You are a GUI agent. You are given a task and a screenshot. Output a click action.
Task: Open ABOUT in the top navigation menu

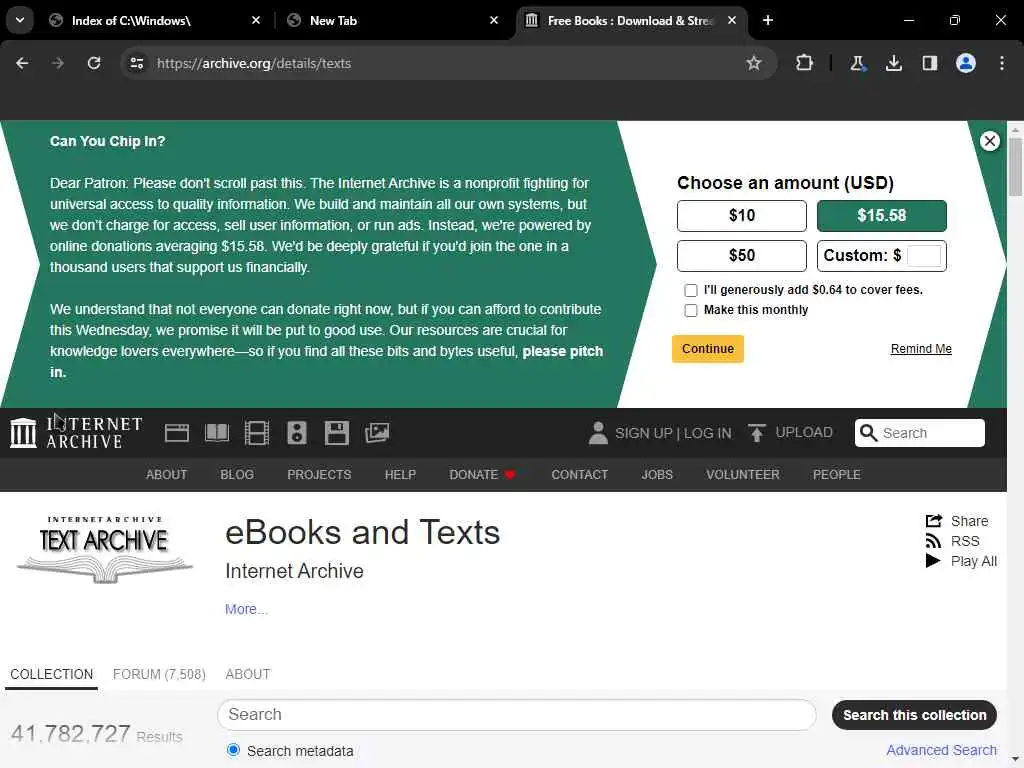(x=167, y=475)
